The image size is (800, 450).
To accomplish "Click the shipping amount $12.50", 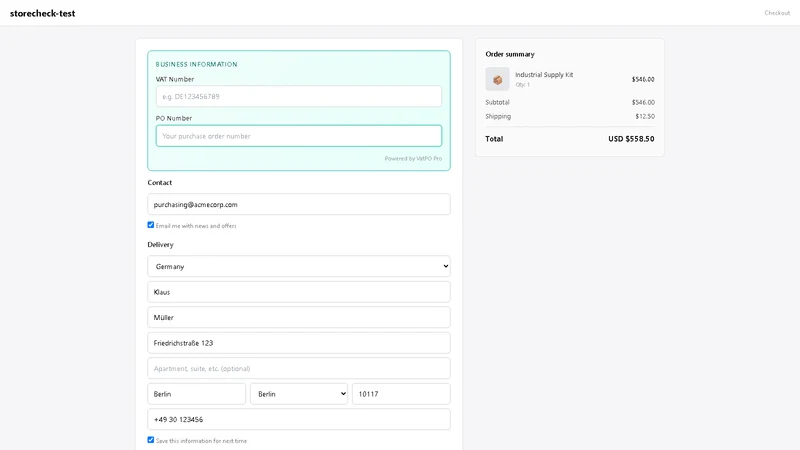I will pyautogui.click(x=645, y=116).
